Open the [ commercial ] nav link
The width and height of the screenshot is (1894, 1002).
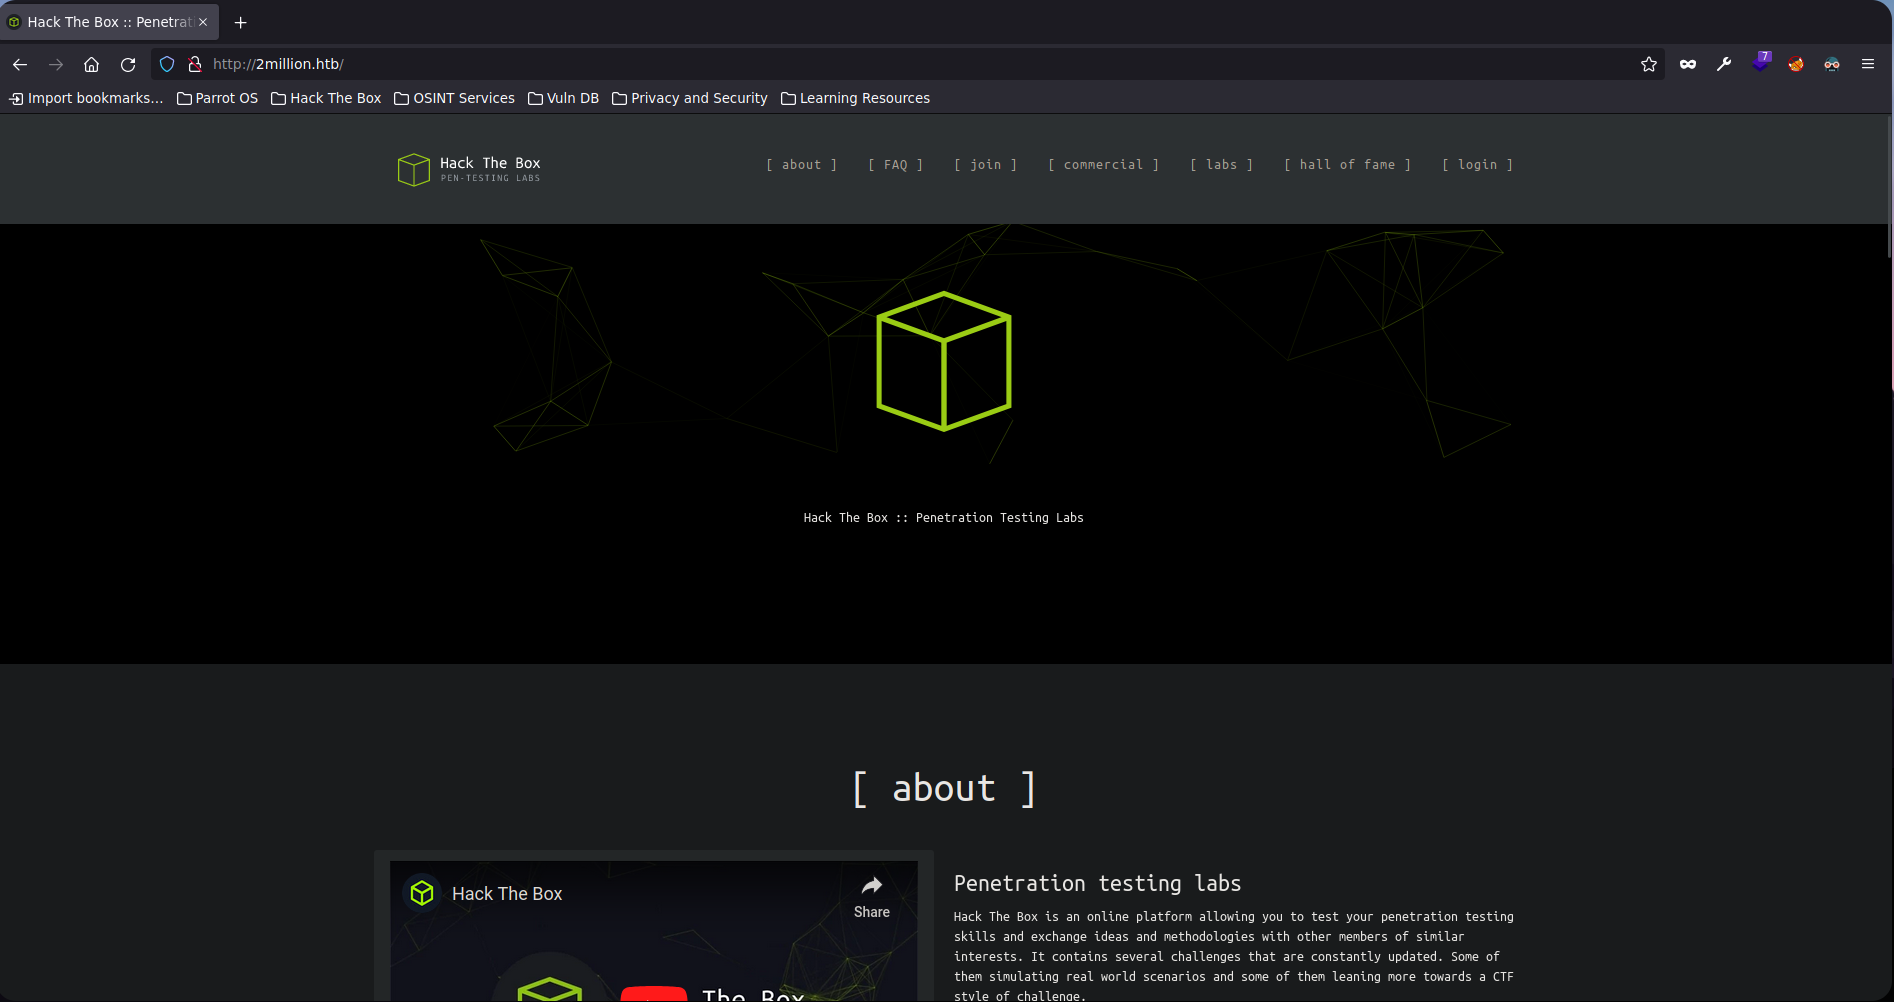[x=1103, y=165]
